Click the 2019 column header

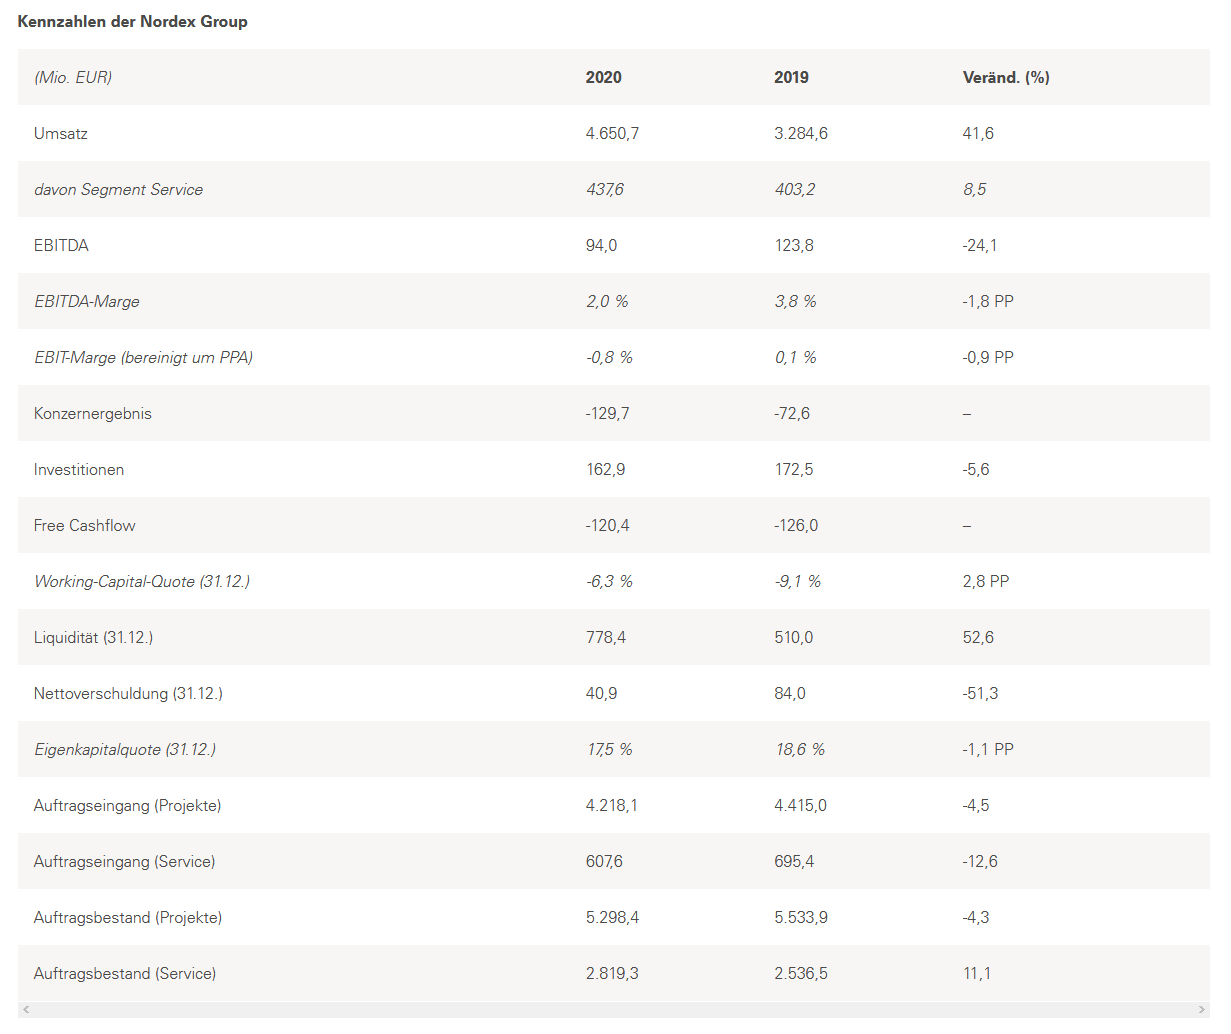coord(791,77)
